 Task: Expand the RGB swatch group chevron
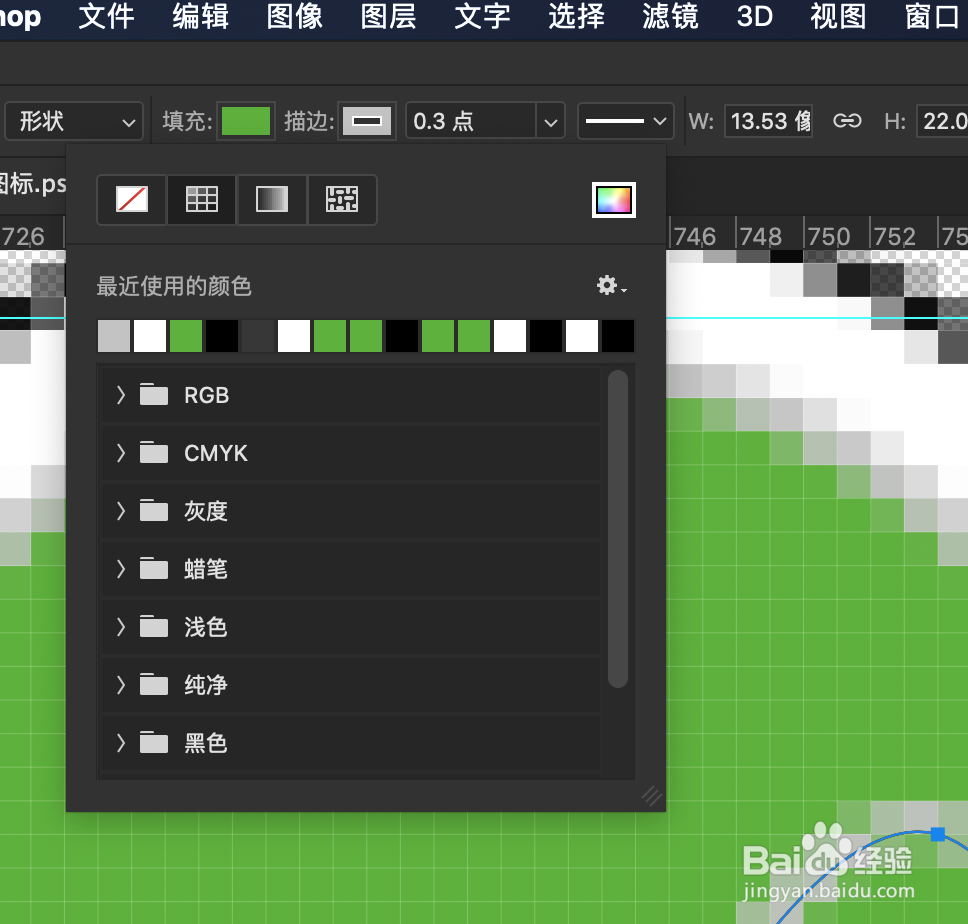point(121,395)
